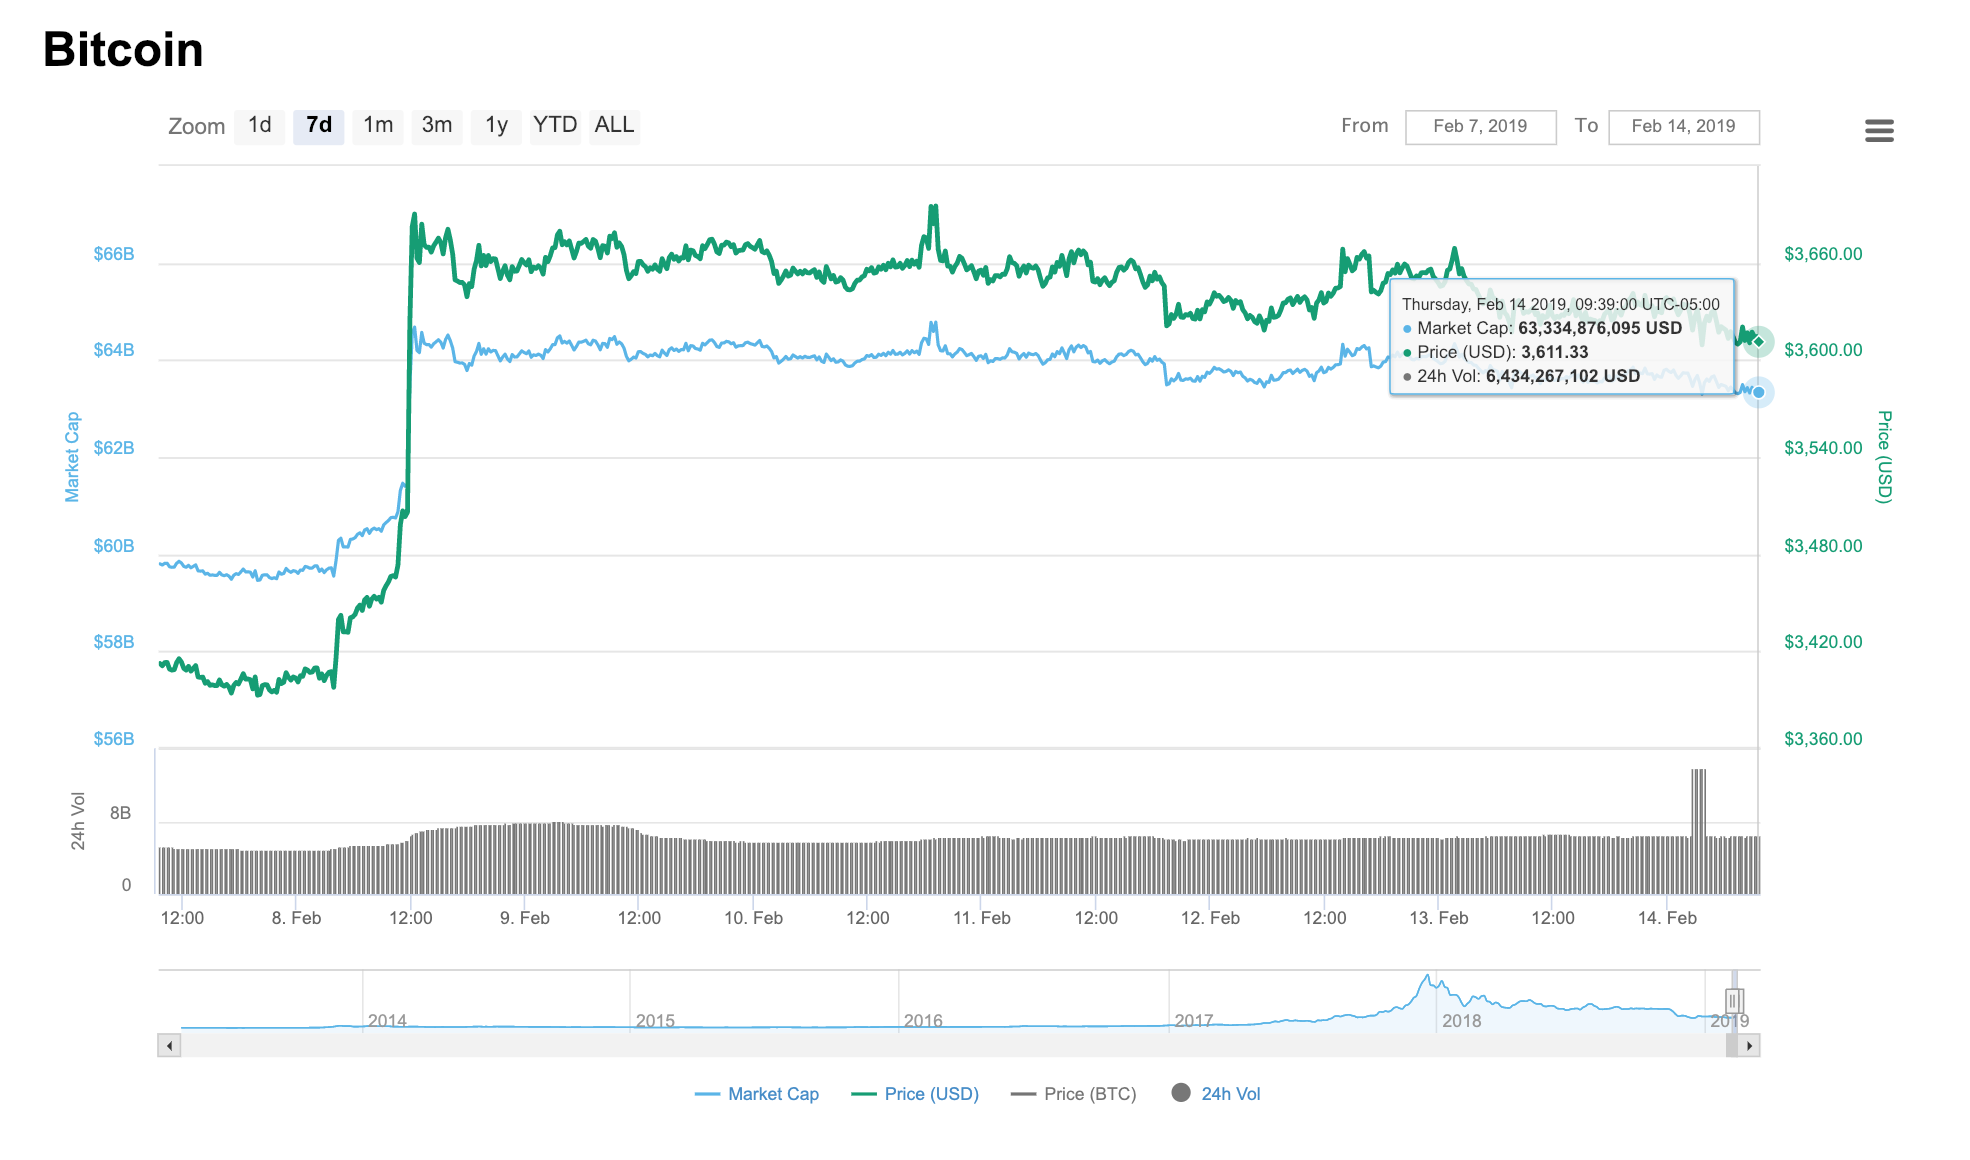Click the 9. Feb date axis label

(525, 918)
